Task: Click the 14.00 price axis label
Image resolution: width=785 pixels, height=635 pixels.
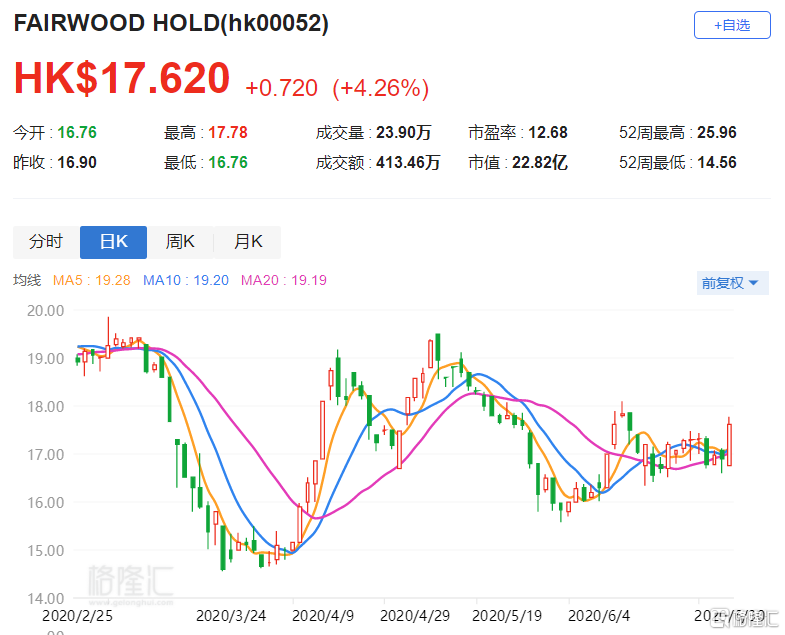Action: [x=46, y=598]
